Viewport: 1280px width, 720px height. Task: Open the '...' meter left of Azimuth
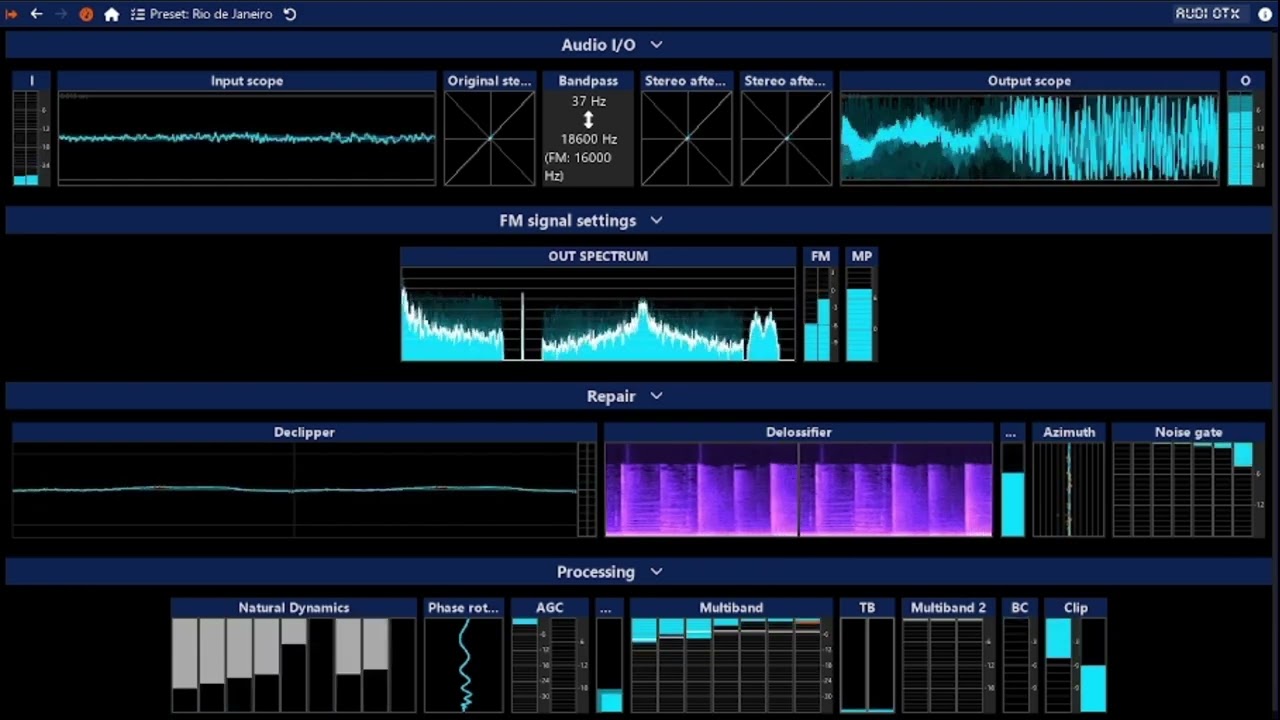[x=1012, y=480]
